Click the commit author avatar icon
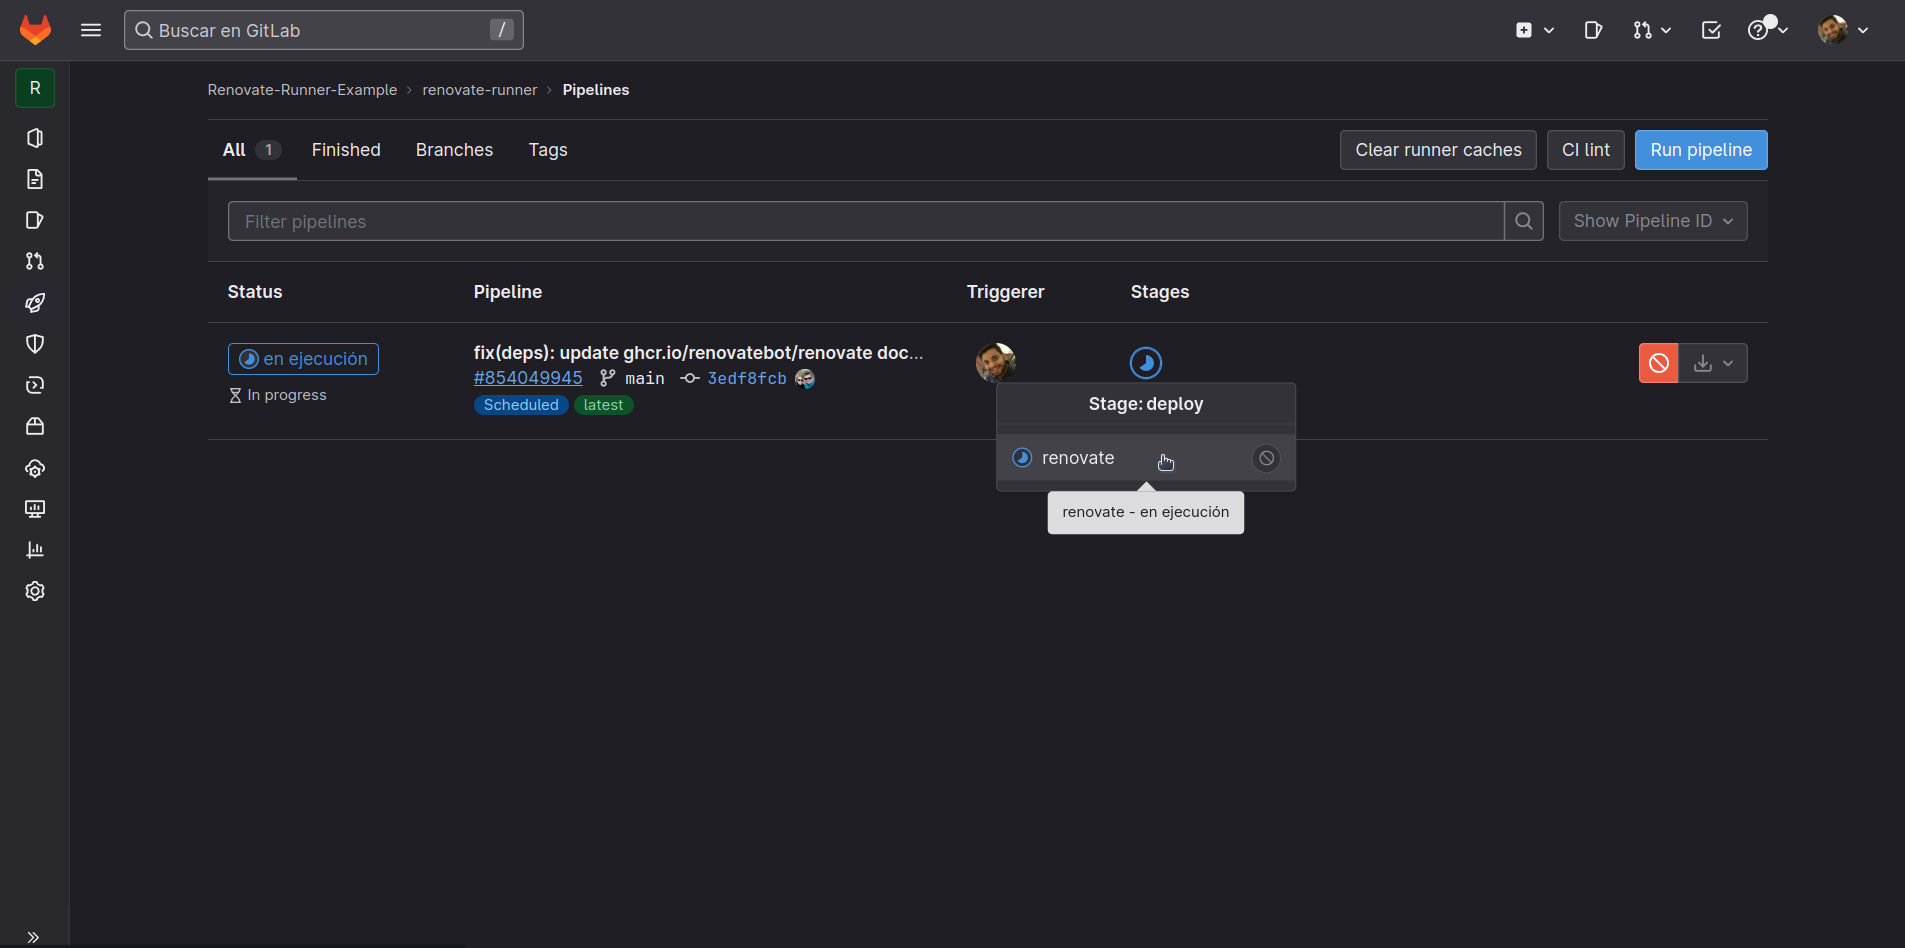 [x=805, y=378]
